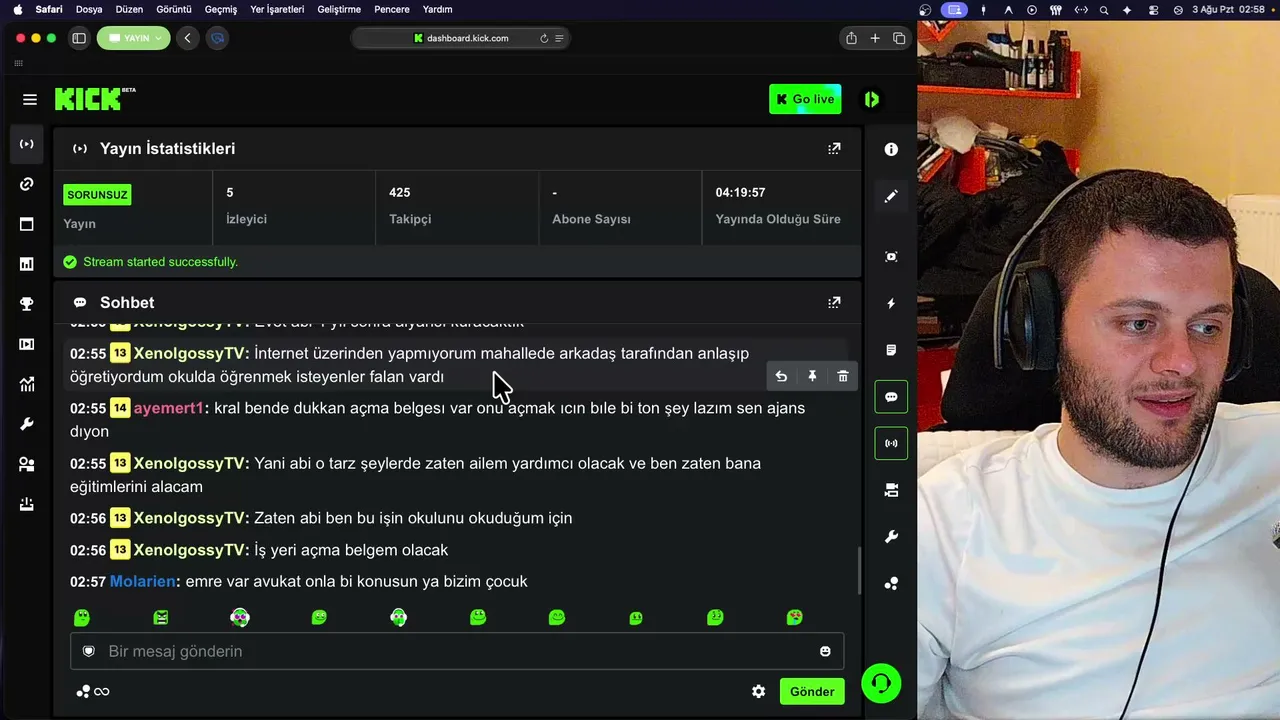Delete the hovered XenolgossyTV message

tap(843, 376)
